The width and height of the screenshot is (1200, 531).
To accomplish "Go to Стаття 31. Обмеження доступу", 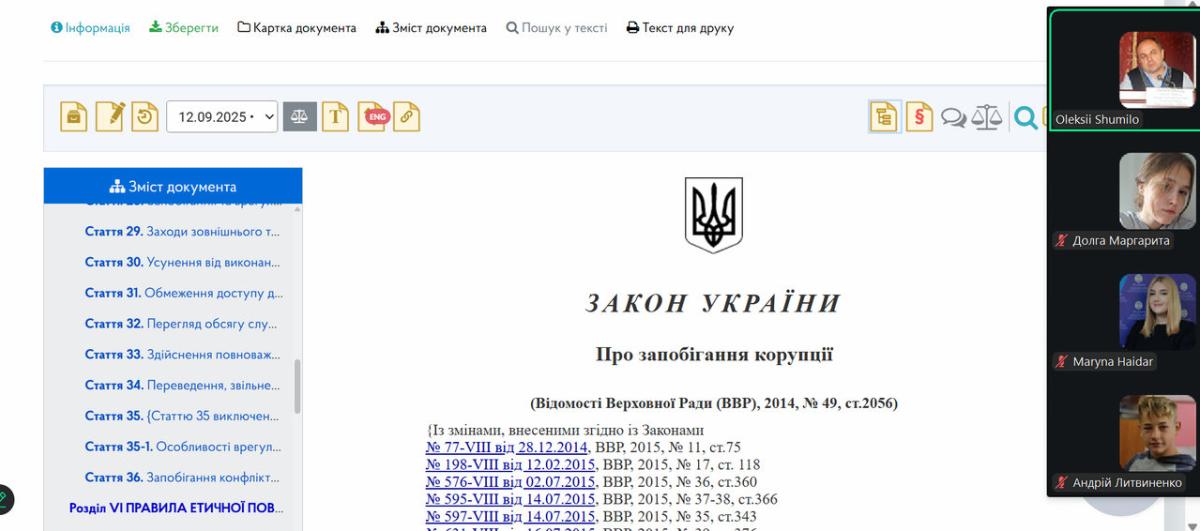I will coord(184,293).
